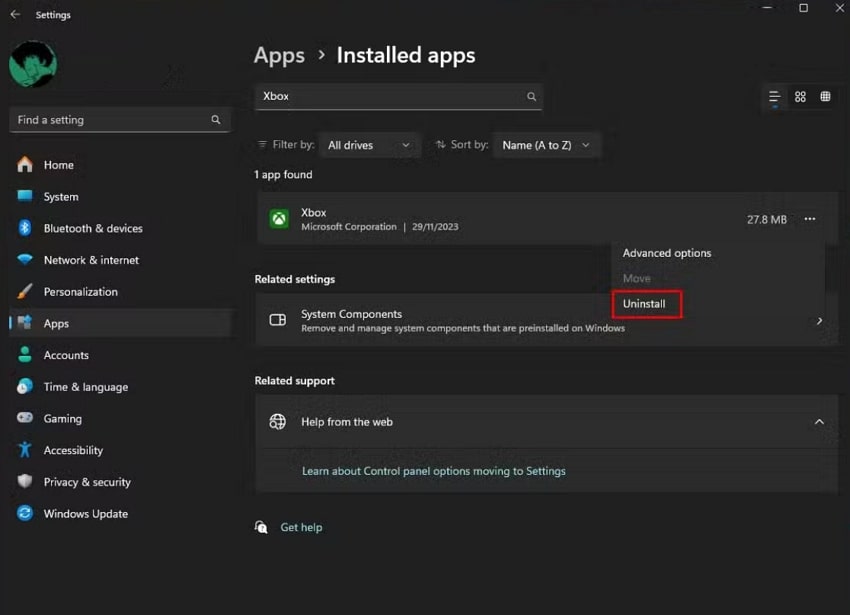This screenshot has width=850, height=615.
Task: Open Time & language settings
Action: tap(121, 387)
